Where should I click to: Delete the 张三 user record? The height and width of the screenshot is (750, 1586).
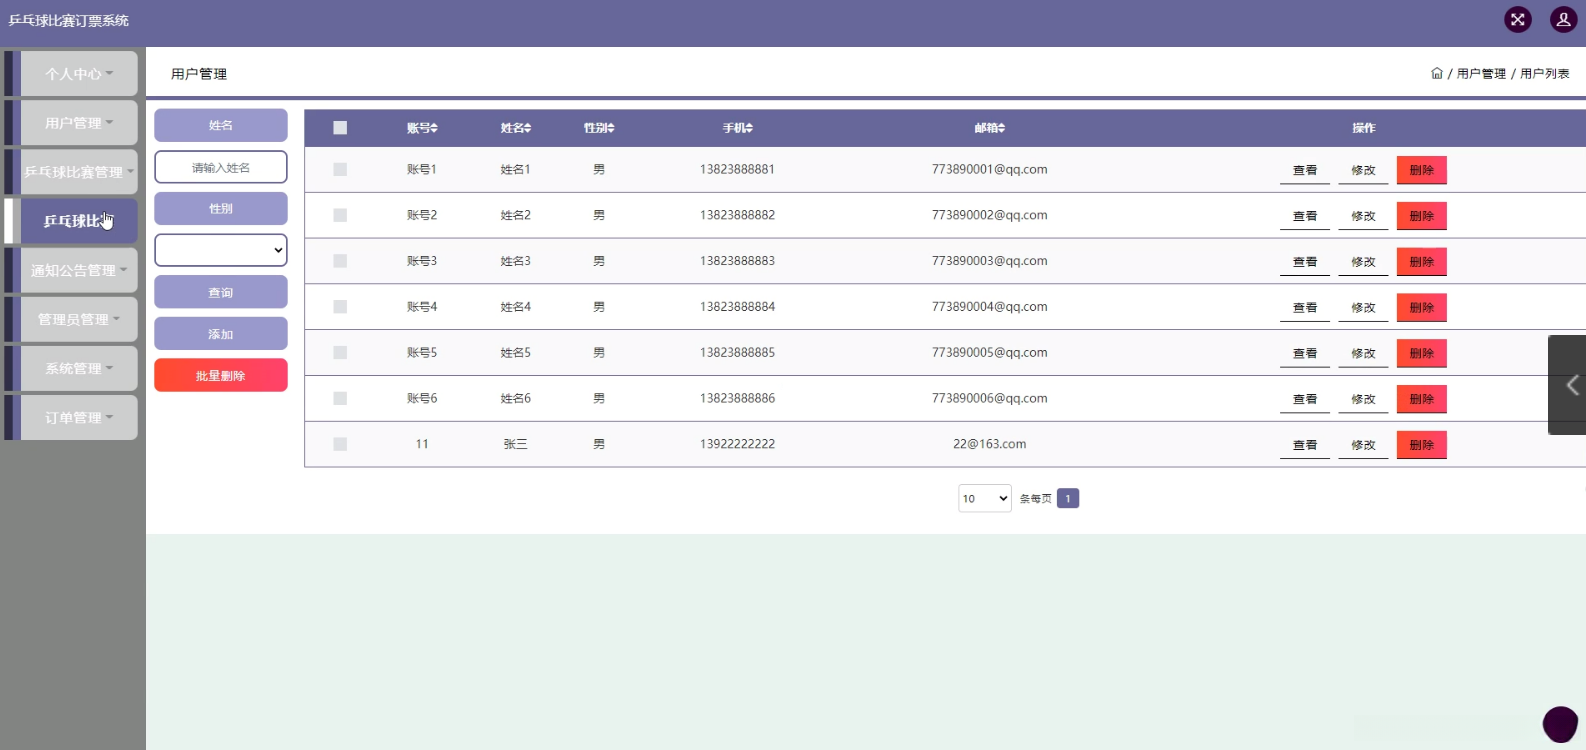click(1422, 445)
